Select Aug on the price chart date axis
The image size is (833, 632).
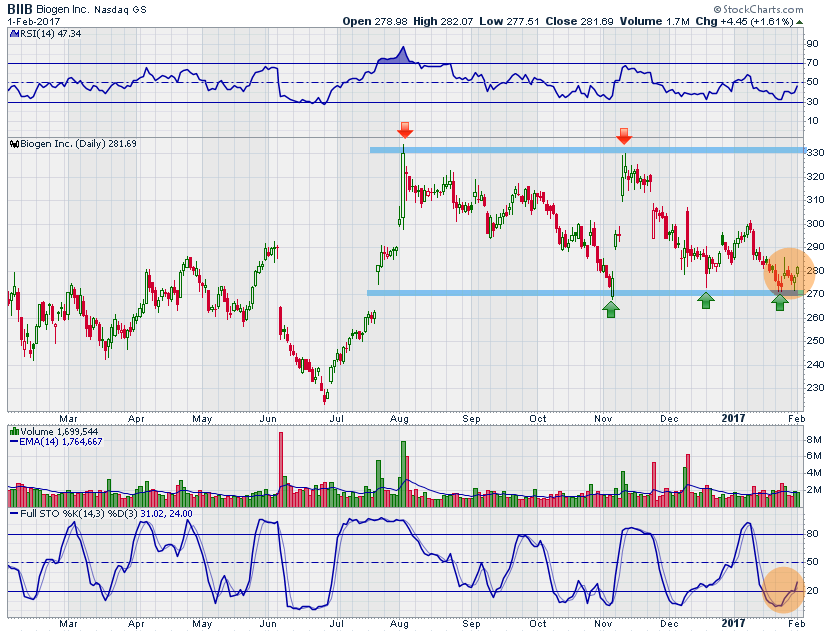click(399, 419)
